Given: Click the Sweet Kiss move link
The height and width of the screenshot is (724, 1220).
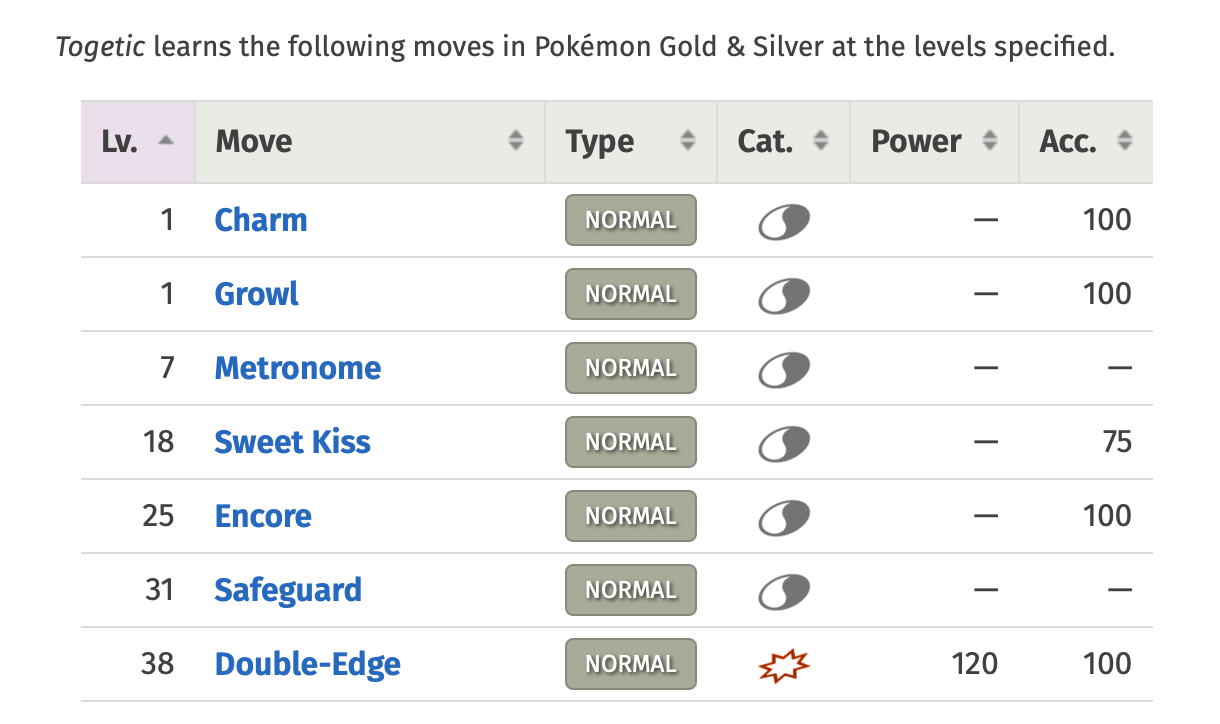Looking at the screenshot, I should tap(293, 442).
